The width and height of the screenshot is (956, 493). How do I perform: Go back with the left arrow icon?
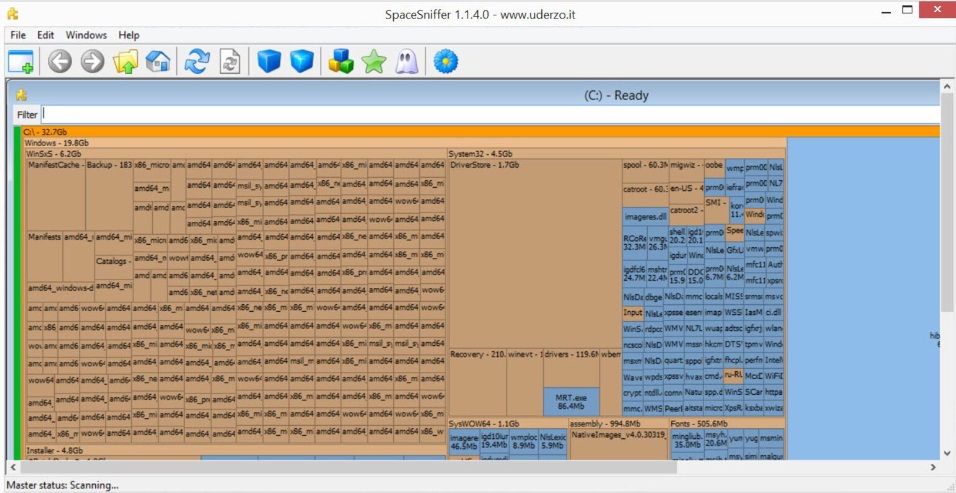click(60, 62)
